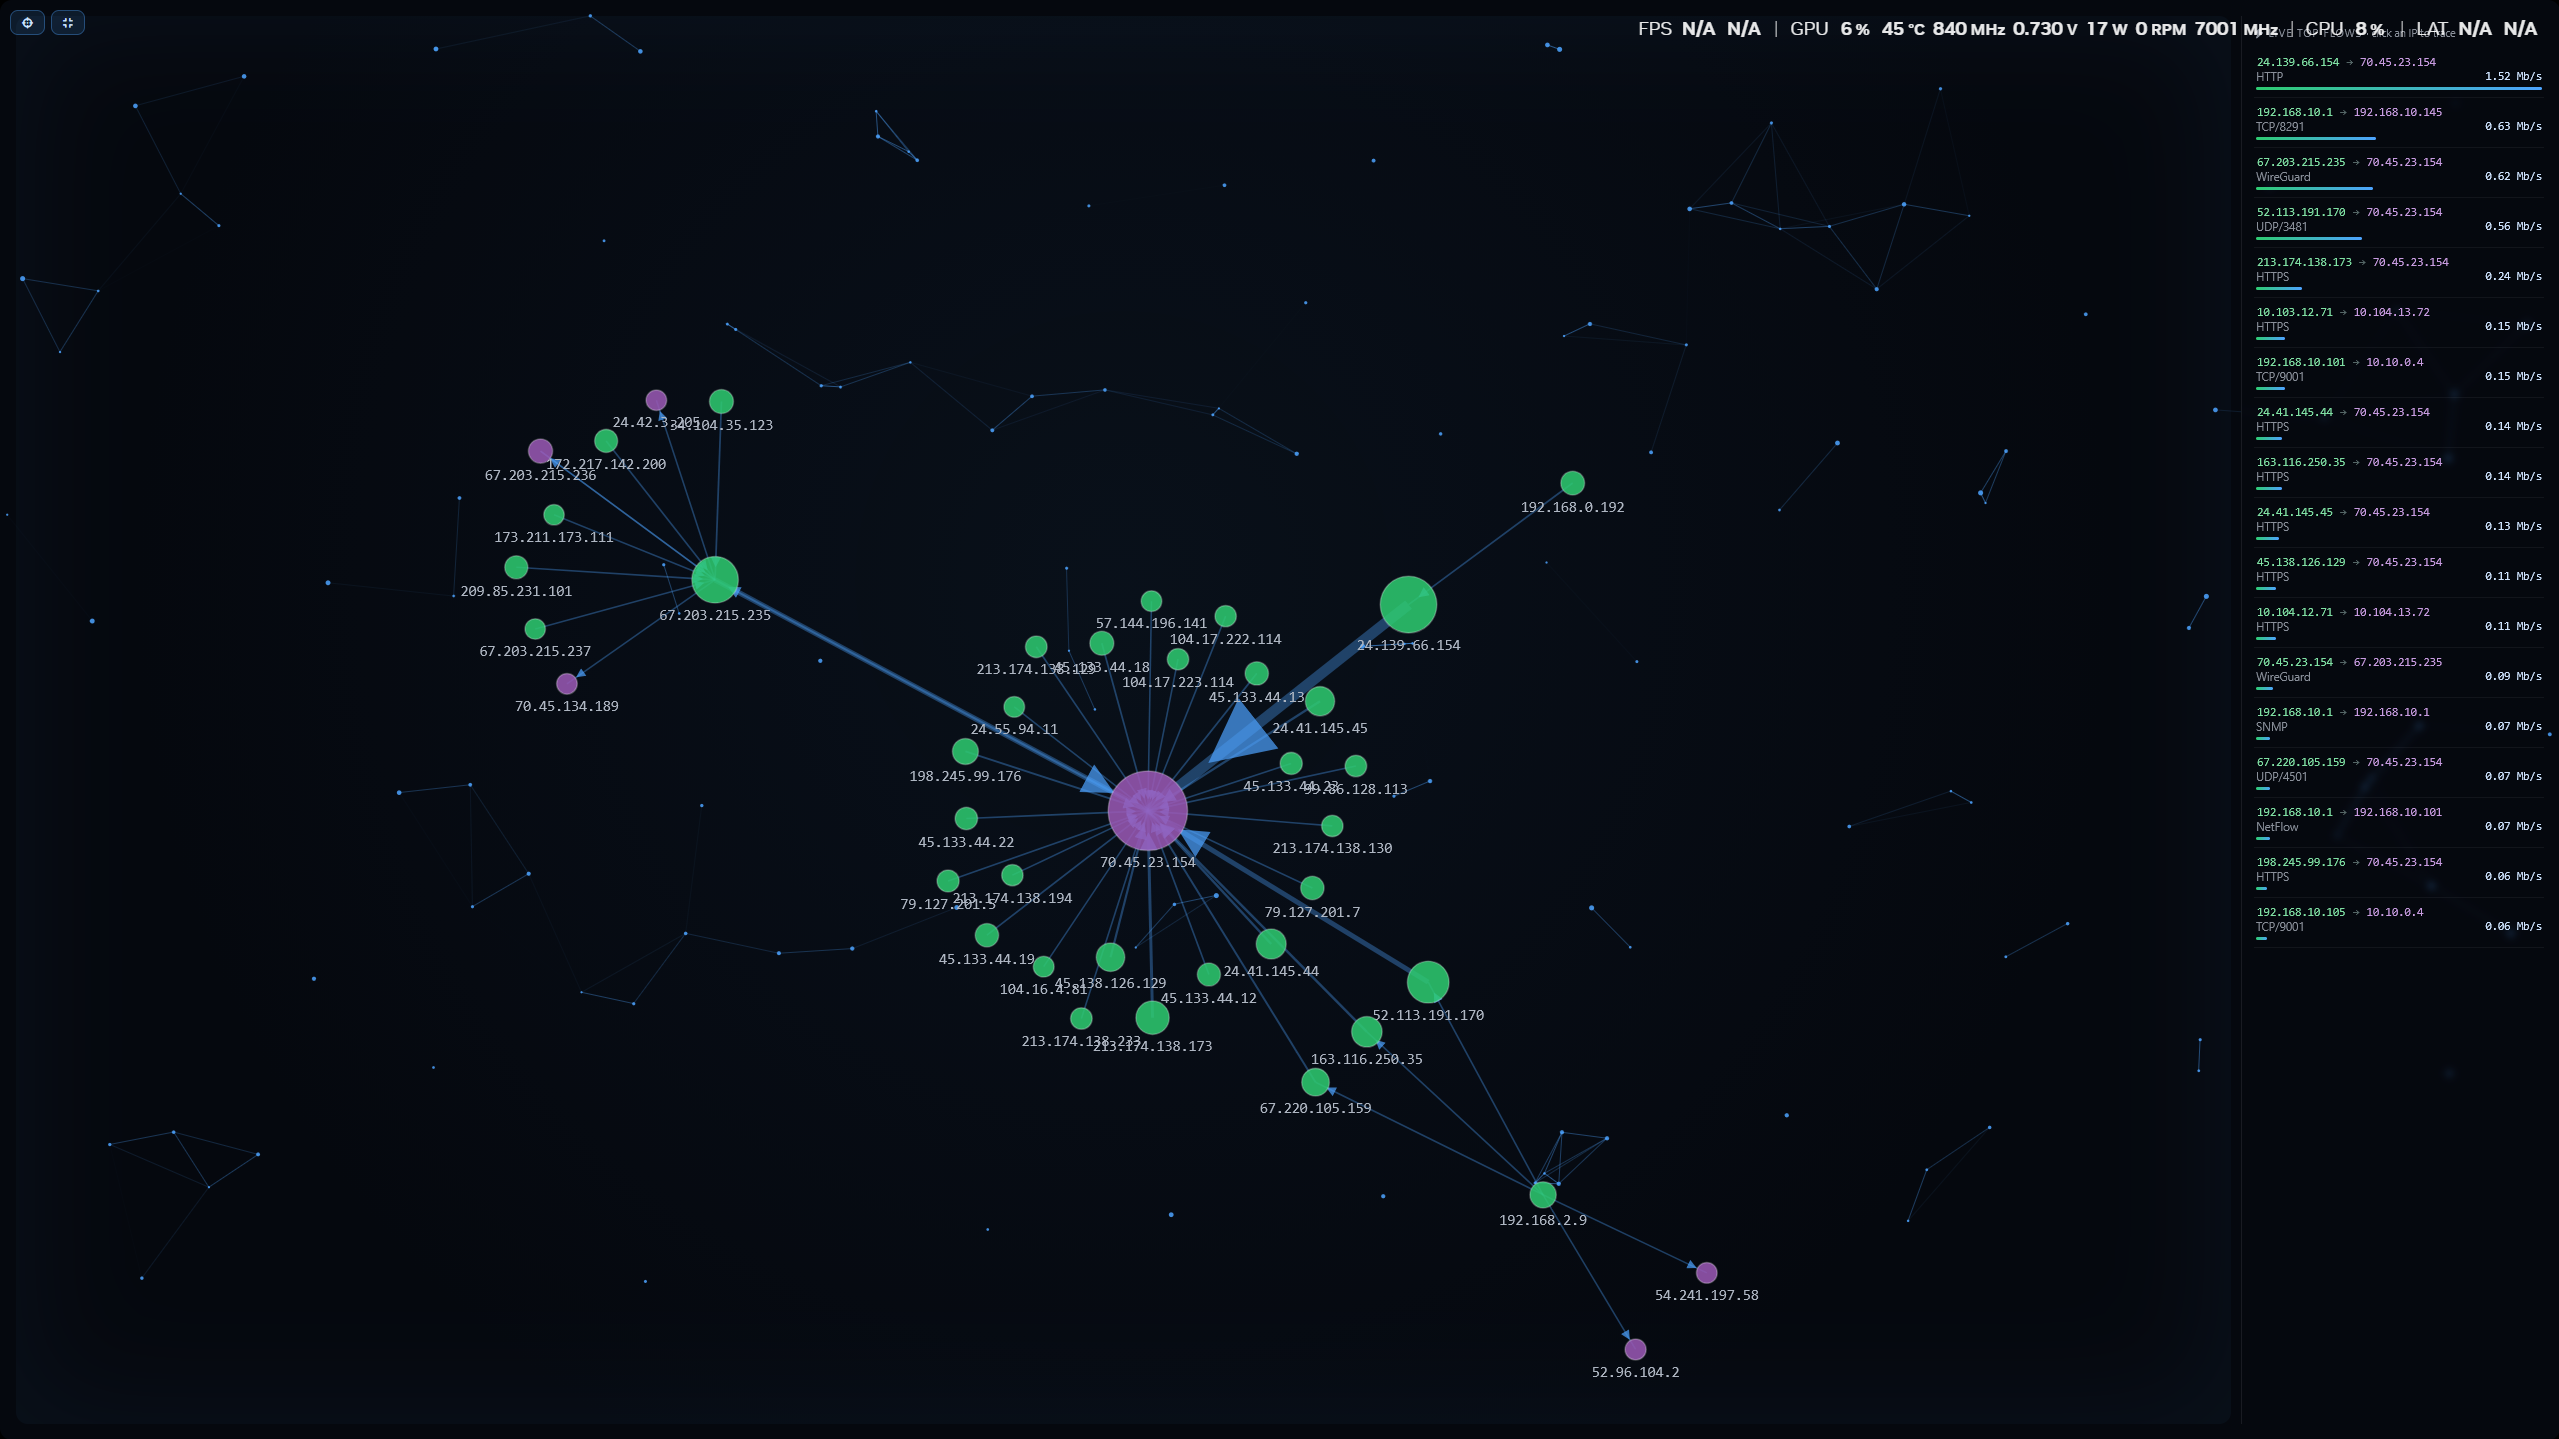This screenshot has height=1439, width=2559.
Task: Select the hub node 67.203.215.235
Action: [715, 580]
